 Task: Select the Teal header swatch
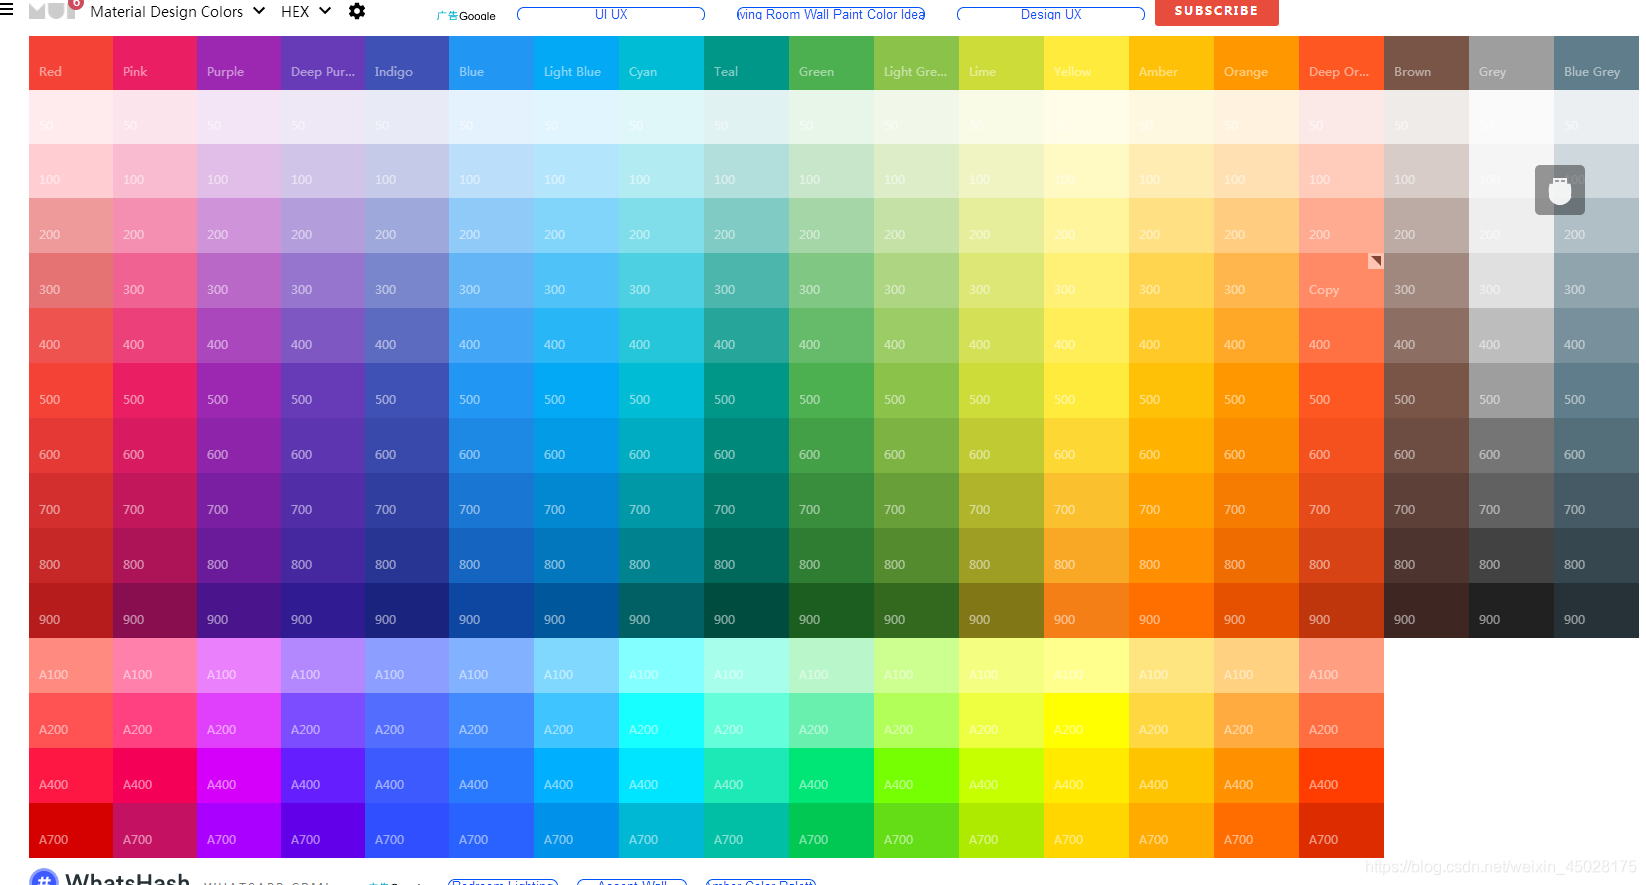coord(746,63)
